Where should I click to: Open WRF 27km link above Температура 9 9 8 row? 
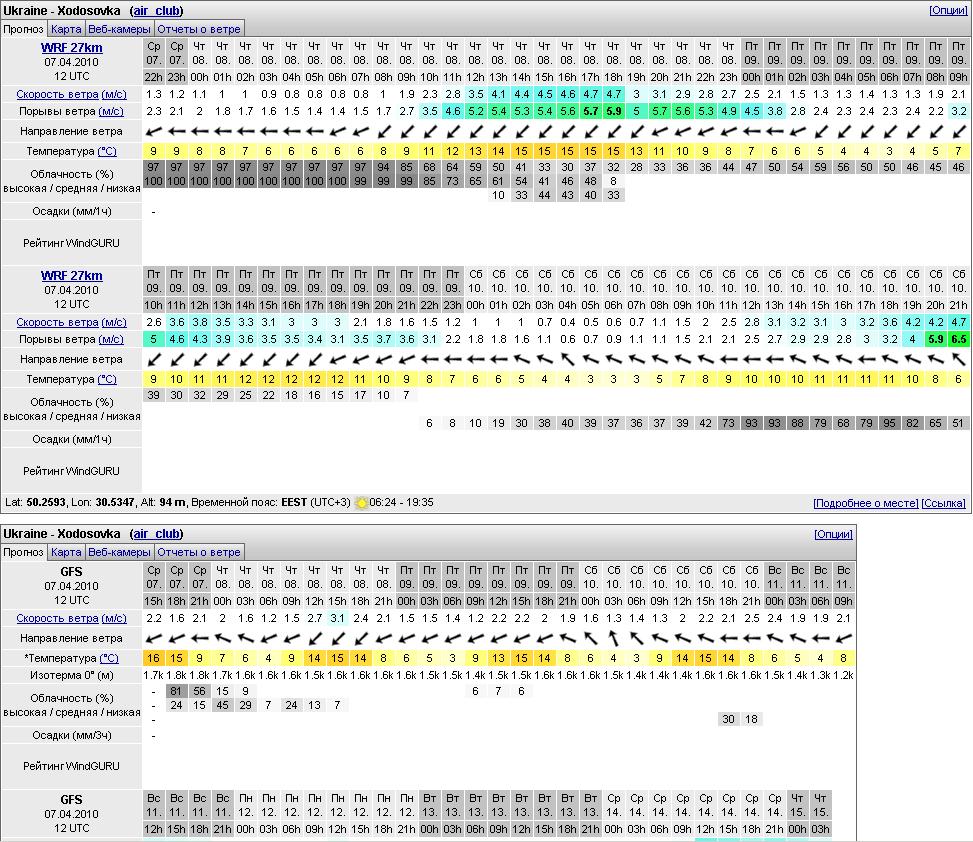point(71,47)
